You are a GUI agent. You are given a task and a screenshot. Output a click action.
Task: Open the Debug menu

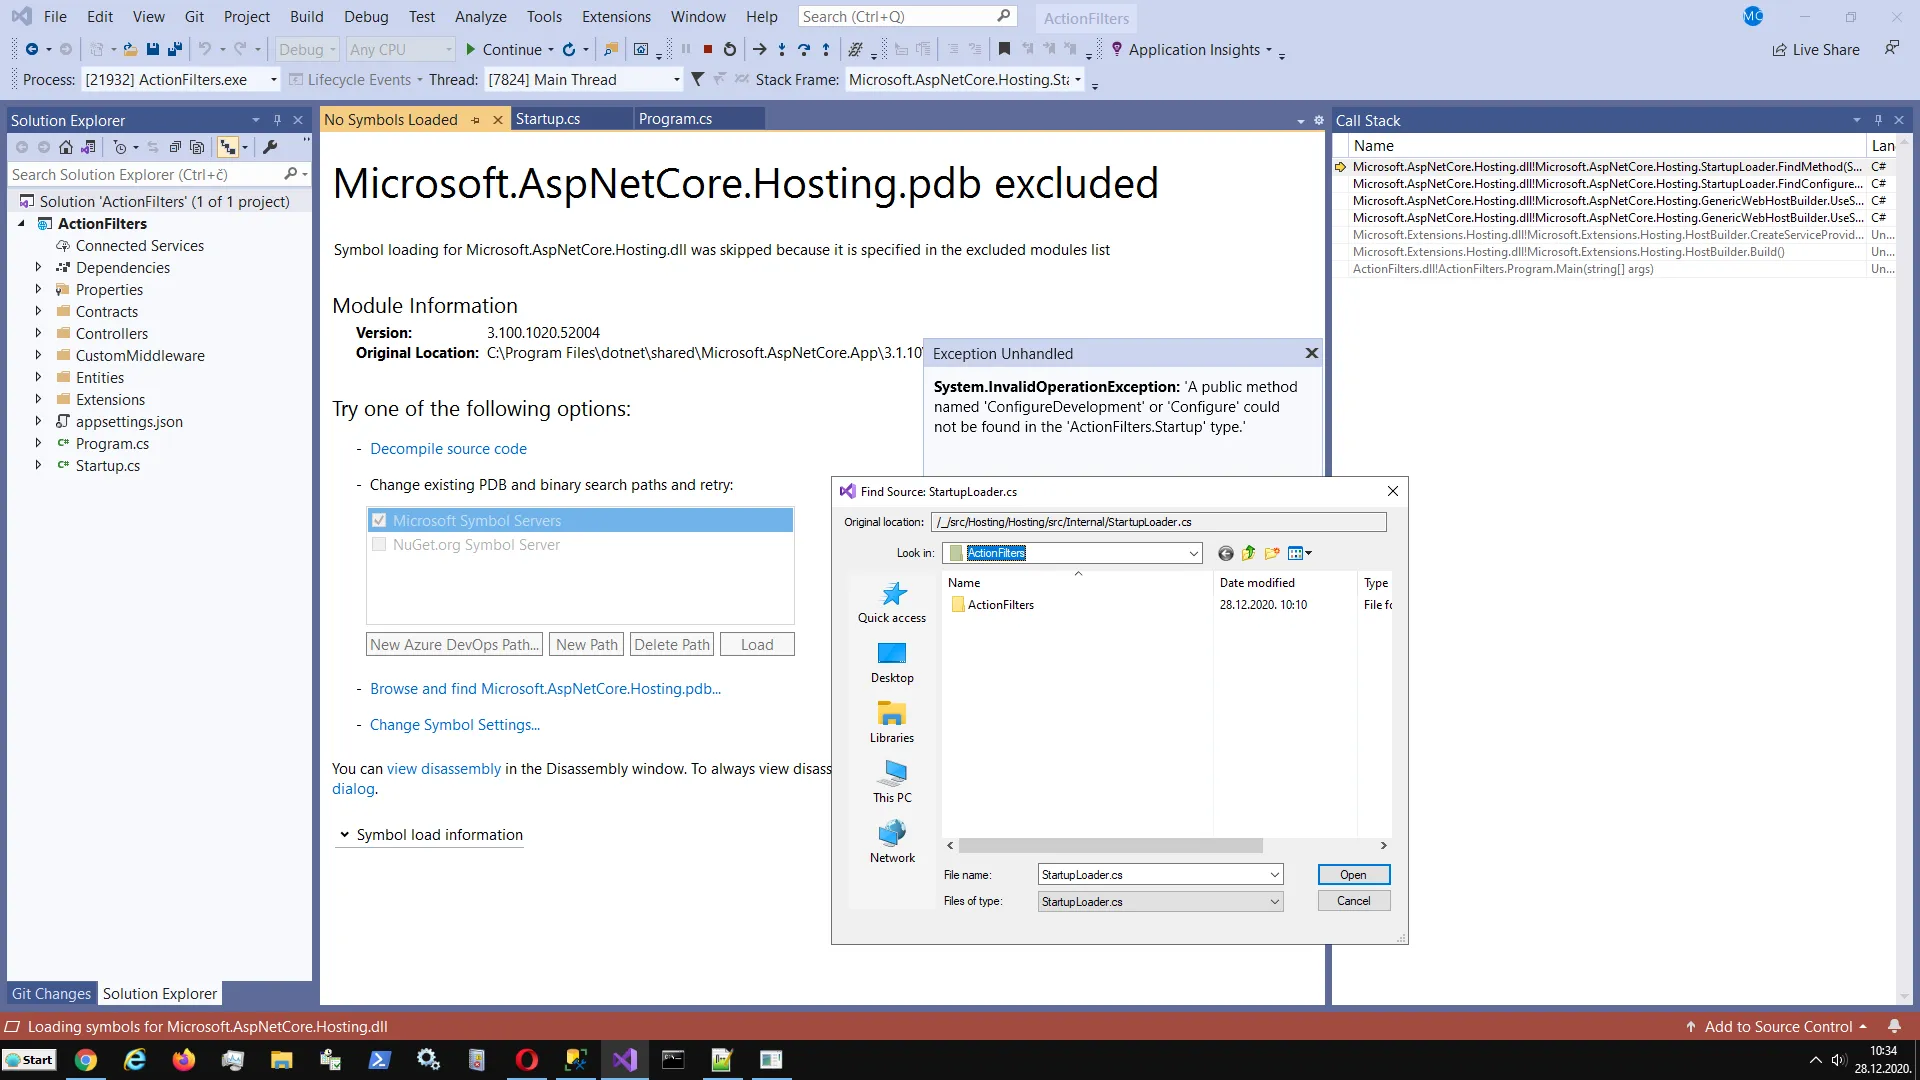366,17
